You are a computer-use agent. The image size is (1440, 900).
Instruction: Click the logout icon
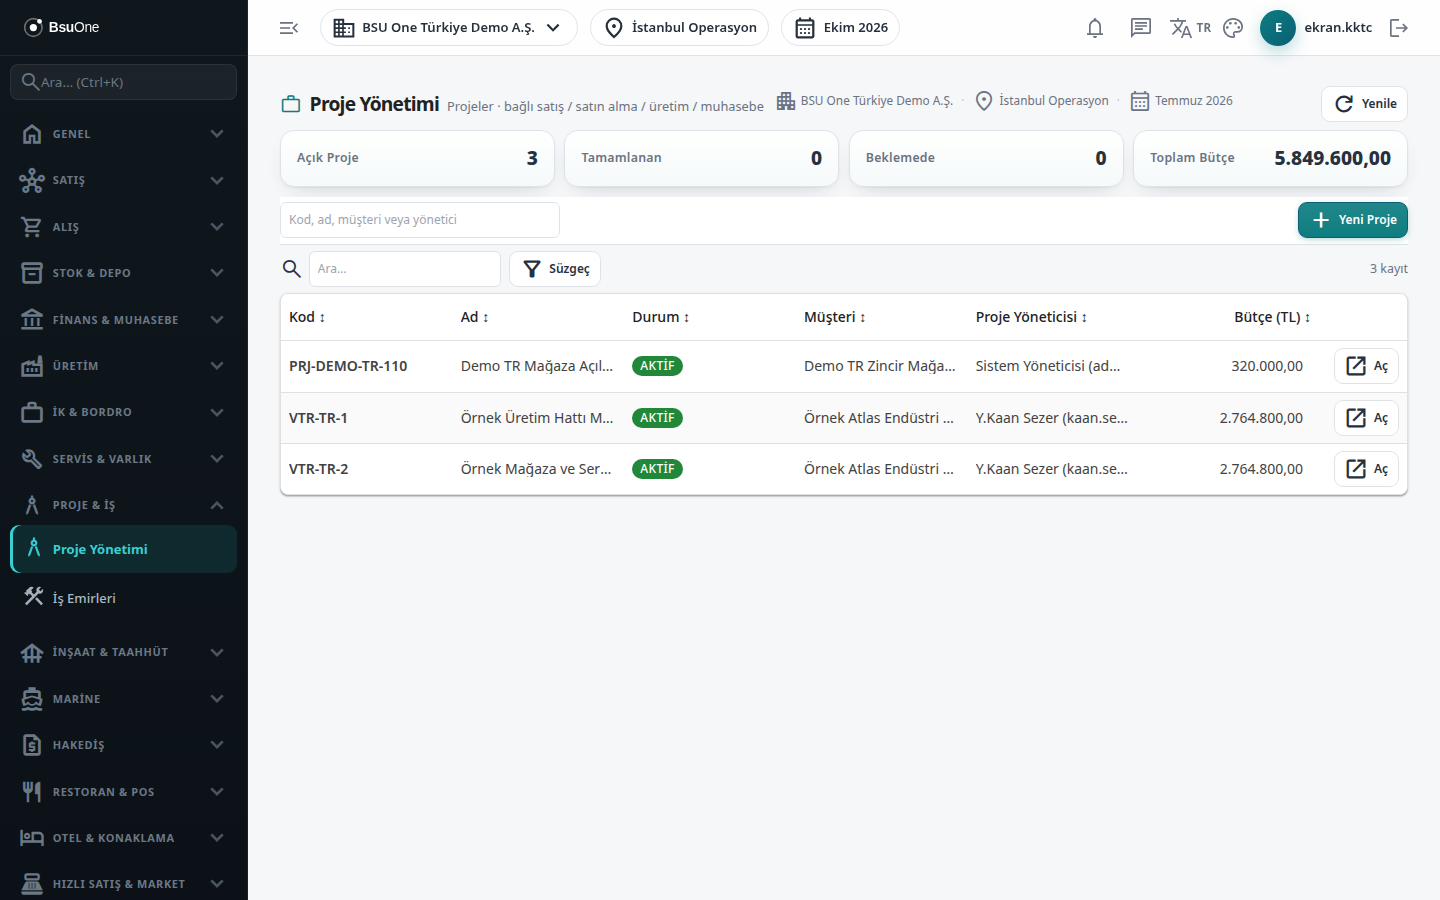1399,28
